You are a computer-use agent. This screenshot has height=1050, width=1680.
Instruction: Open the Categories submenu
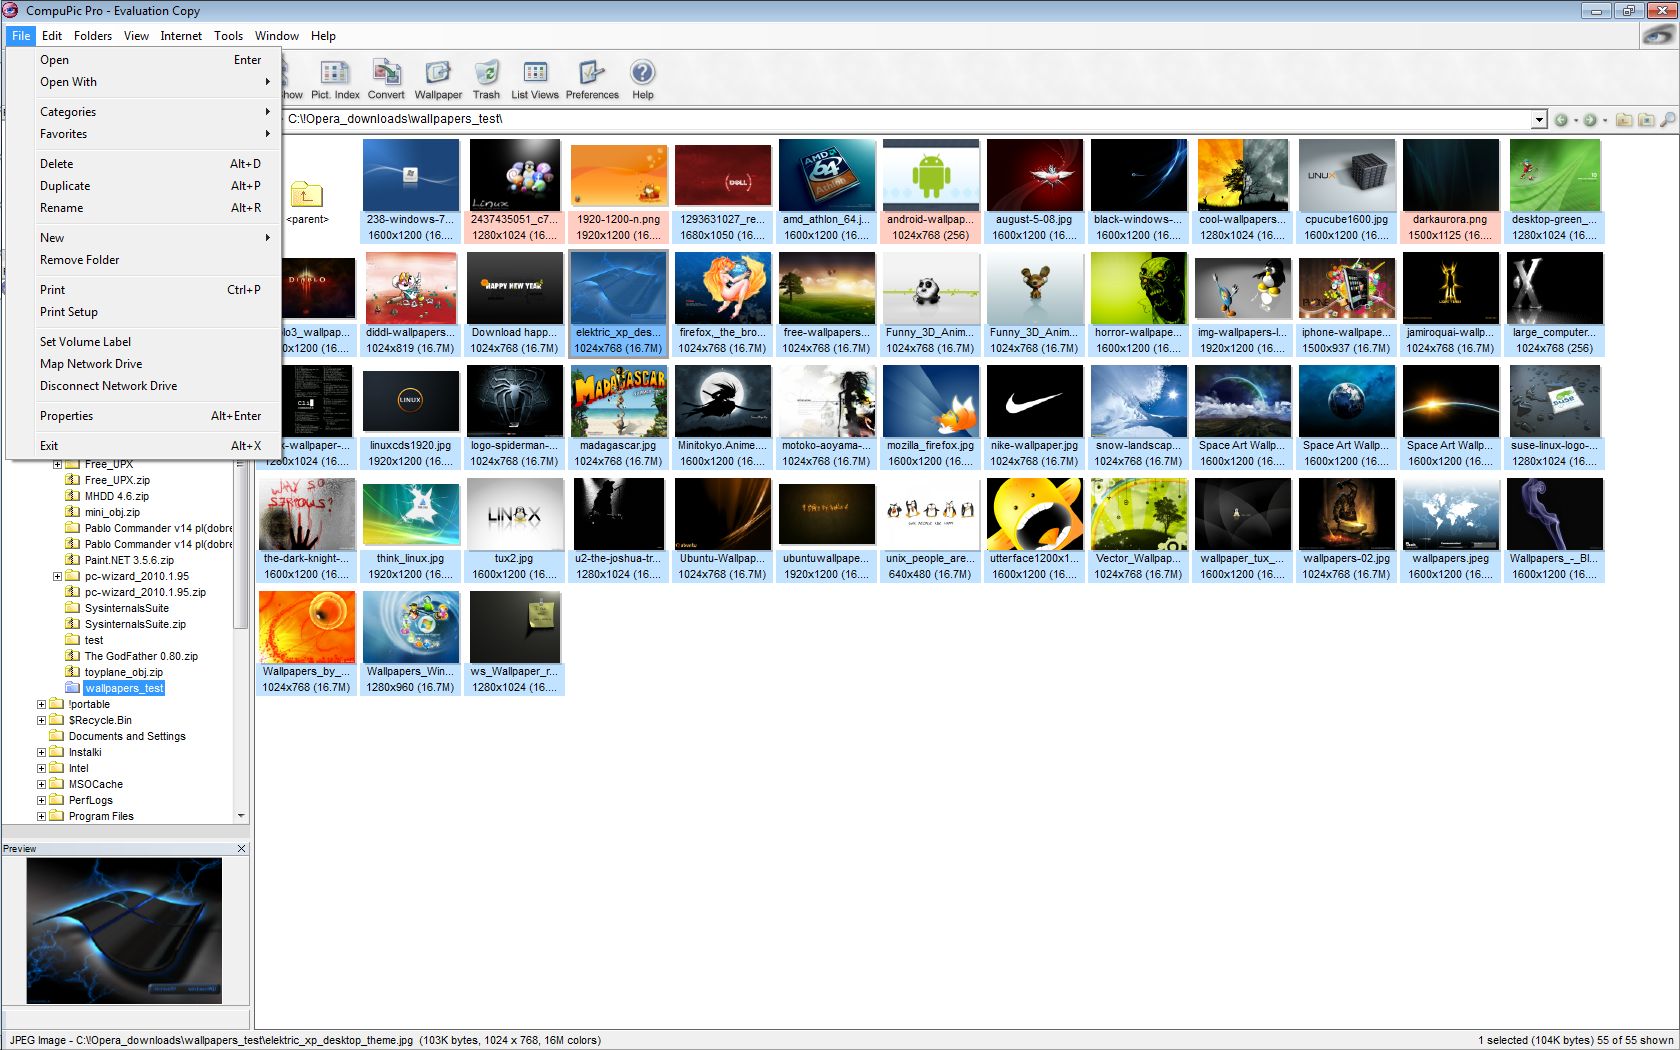tap(144, 112)
